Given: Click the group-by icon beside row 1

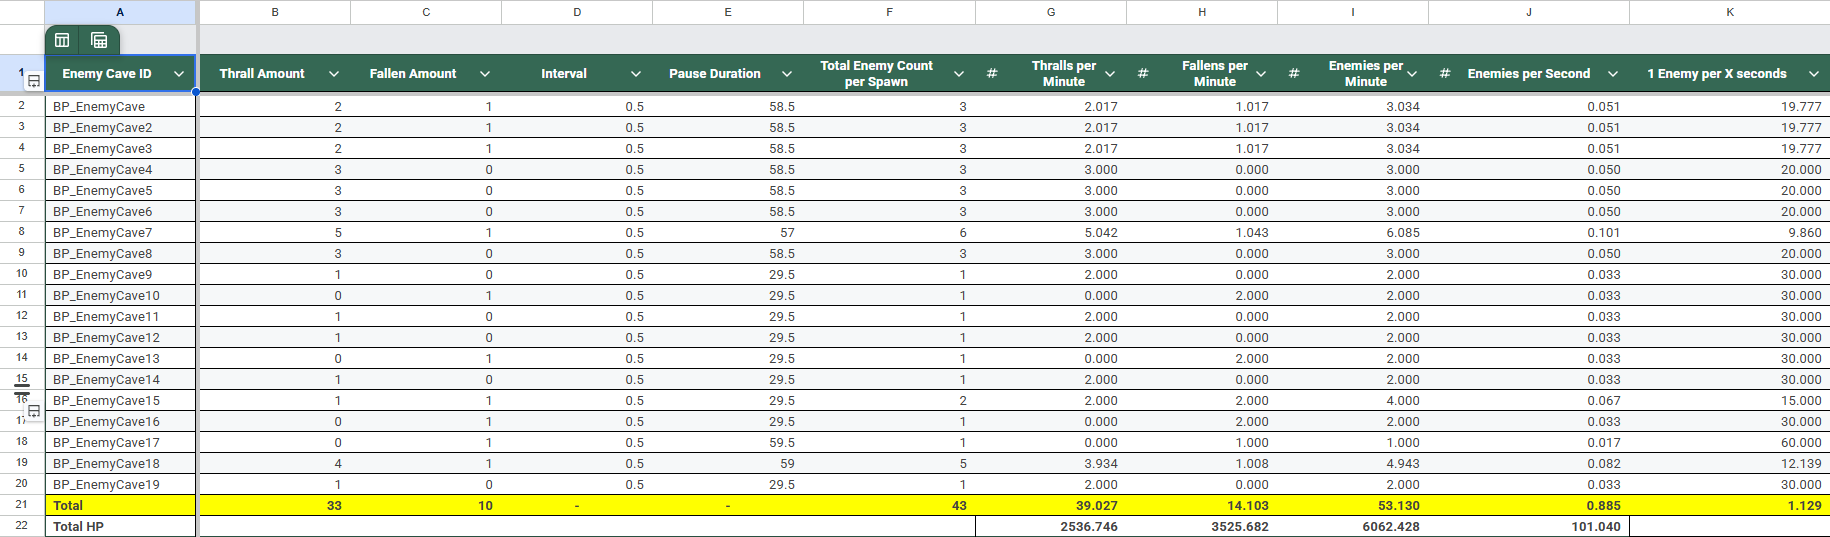Looking at the screenshot, I should point(33,81).
